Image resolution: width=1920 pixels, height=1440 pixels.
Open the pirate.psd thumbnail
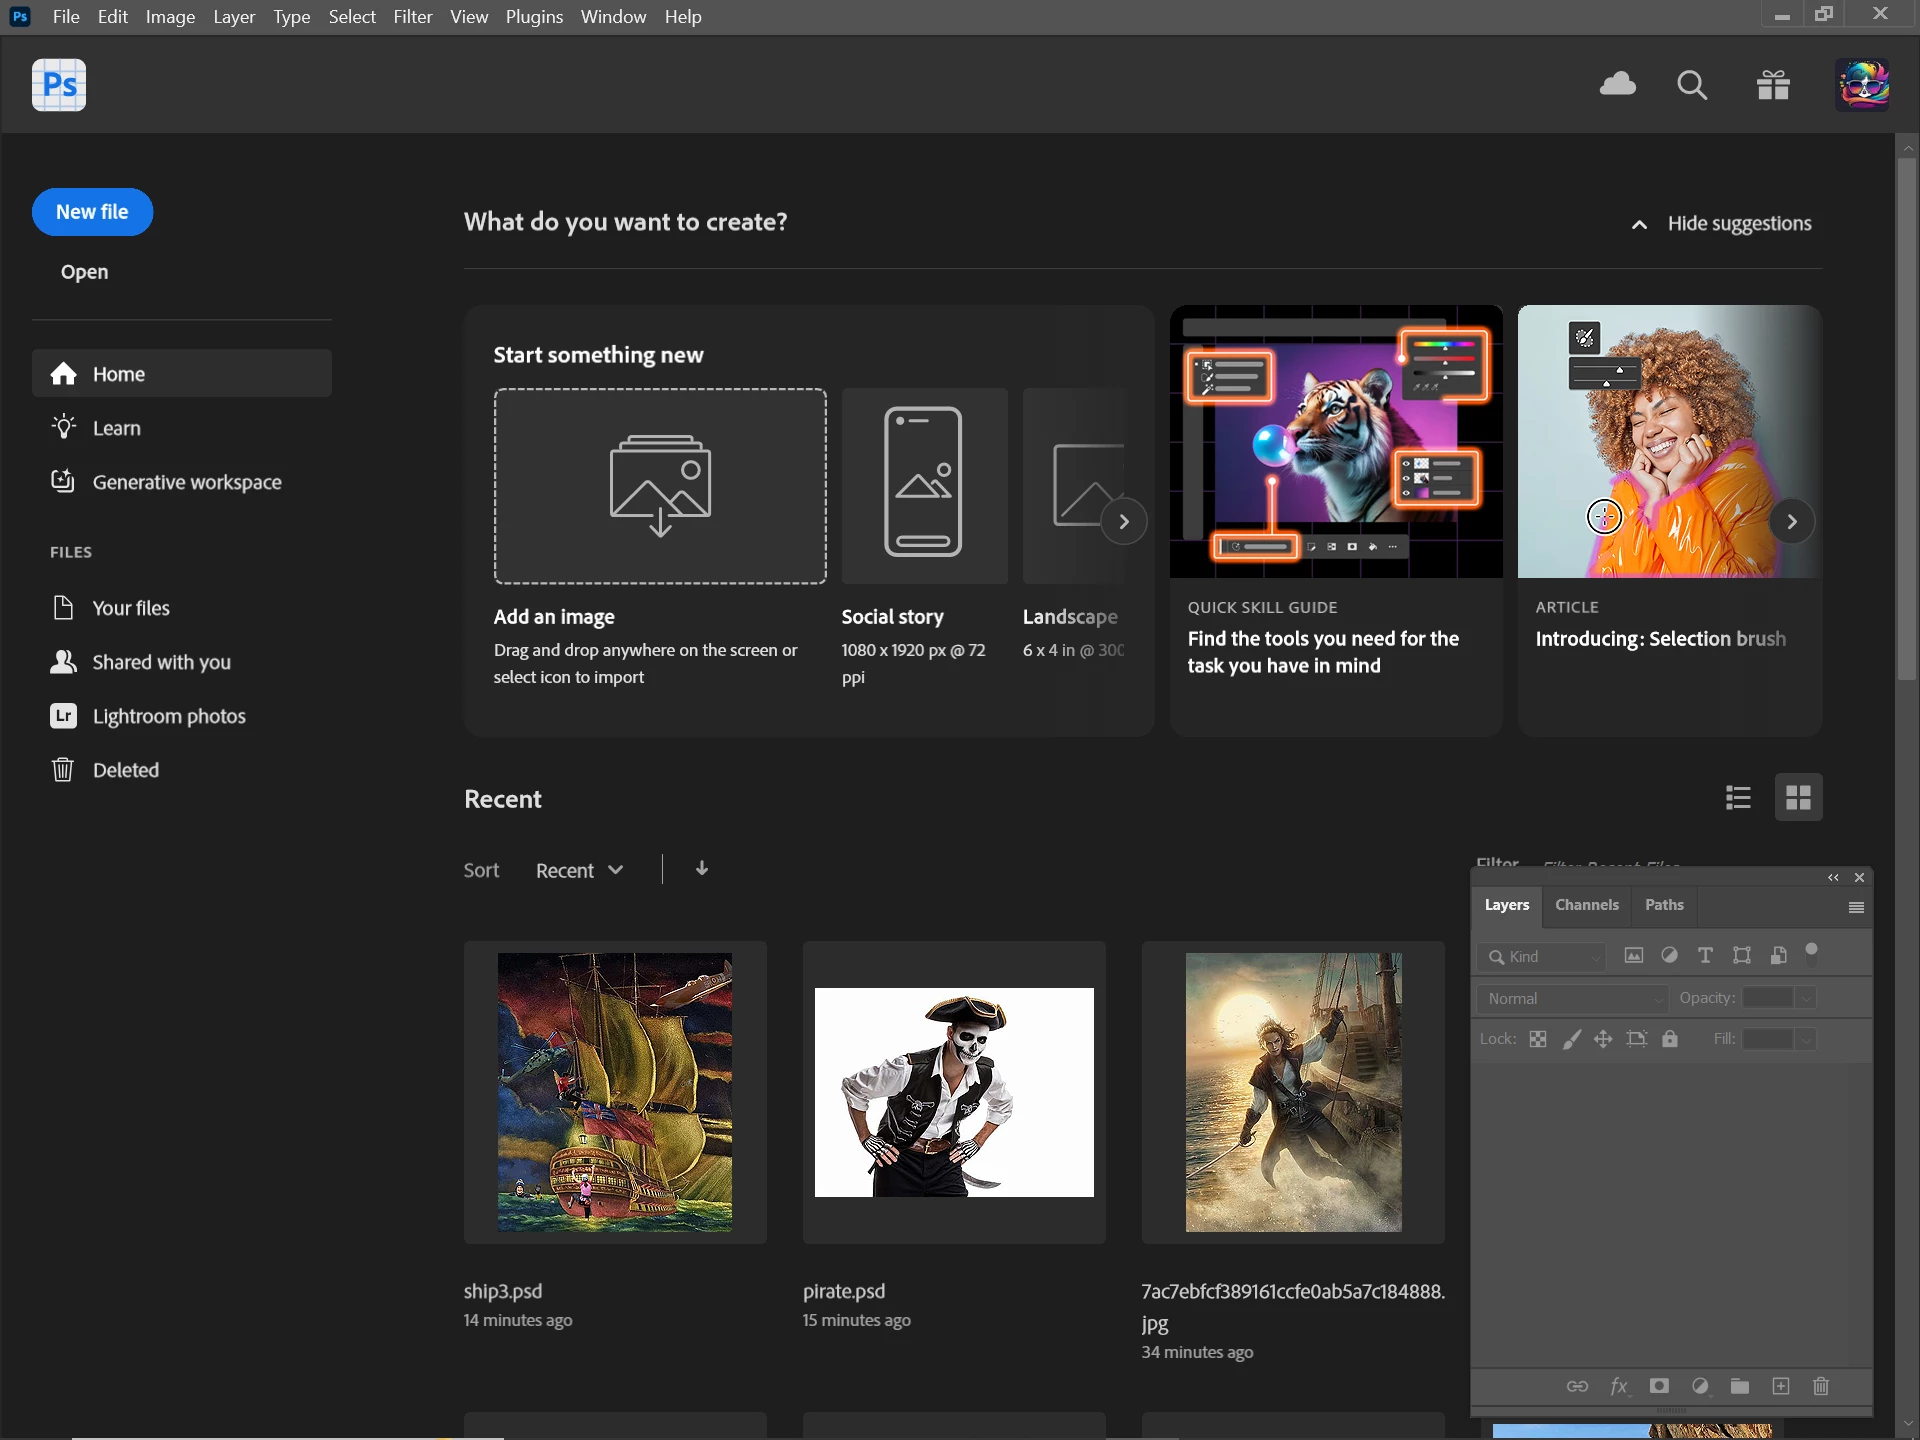954,1092
